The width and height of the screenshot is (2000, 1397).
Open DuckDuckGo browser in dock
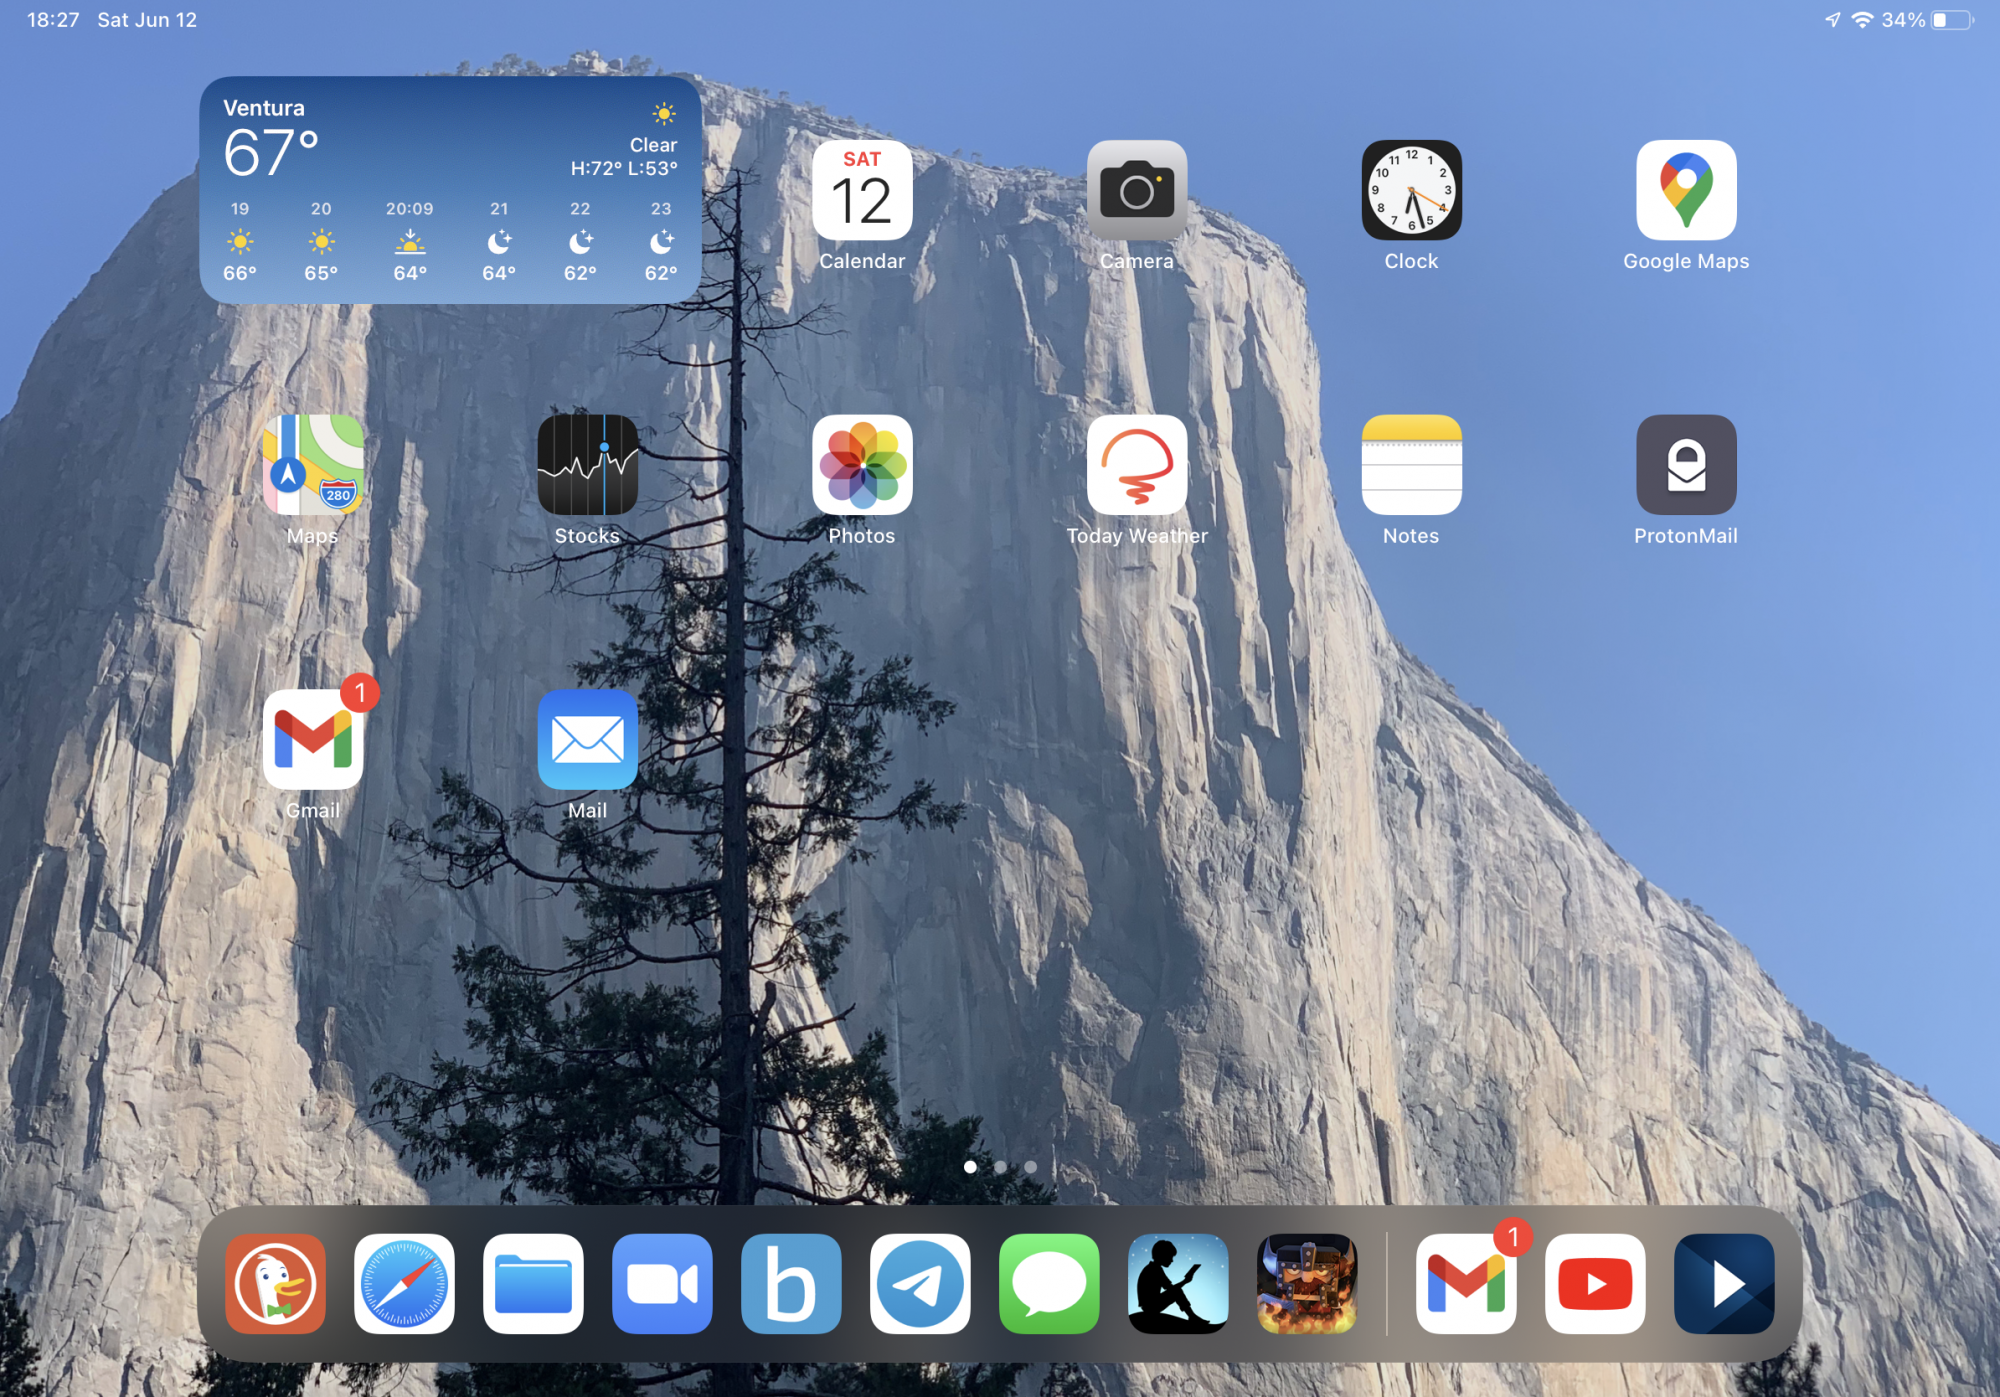(275, 1284)
